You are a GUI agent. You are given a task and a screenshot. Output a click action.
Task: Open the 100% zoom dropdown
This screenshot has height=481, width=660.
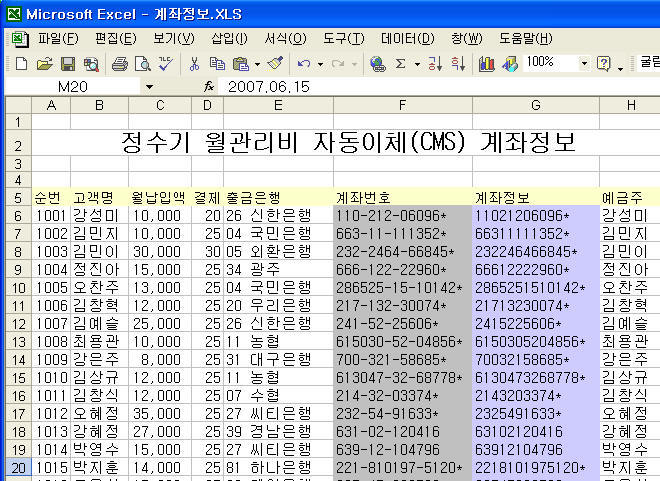pos(584,64)
